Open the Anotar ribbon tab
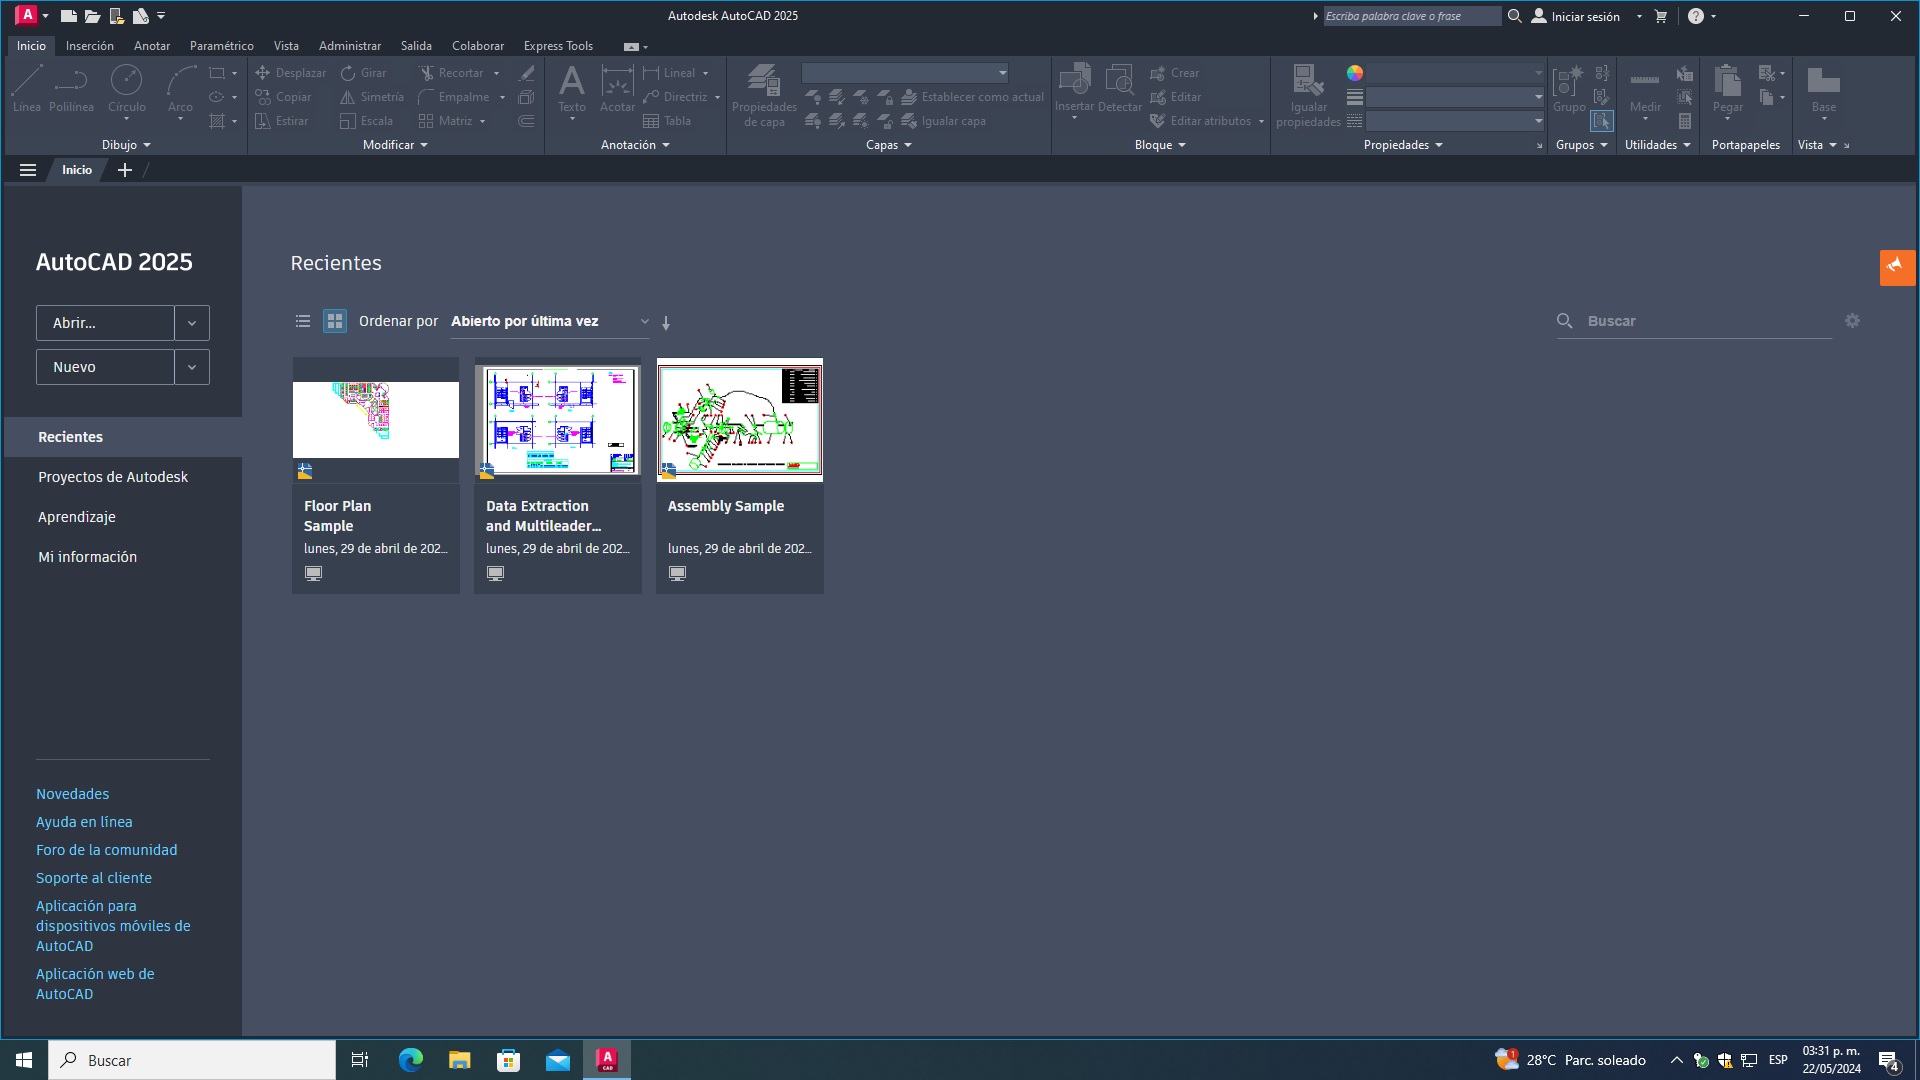 tap(152, 46)
